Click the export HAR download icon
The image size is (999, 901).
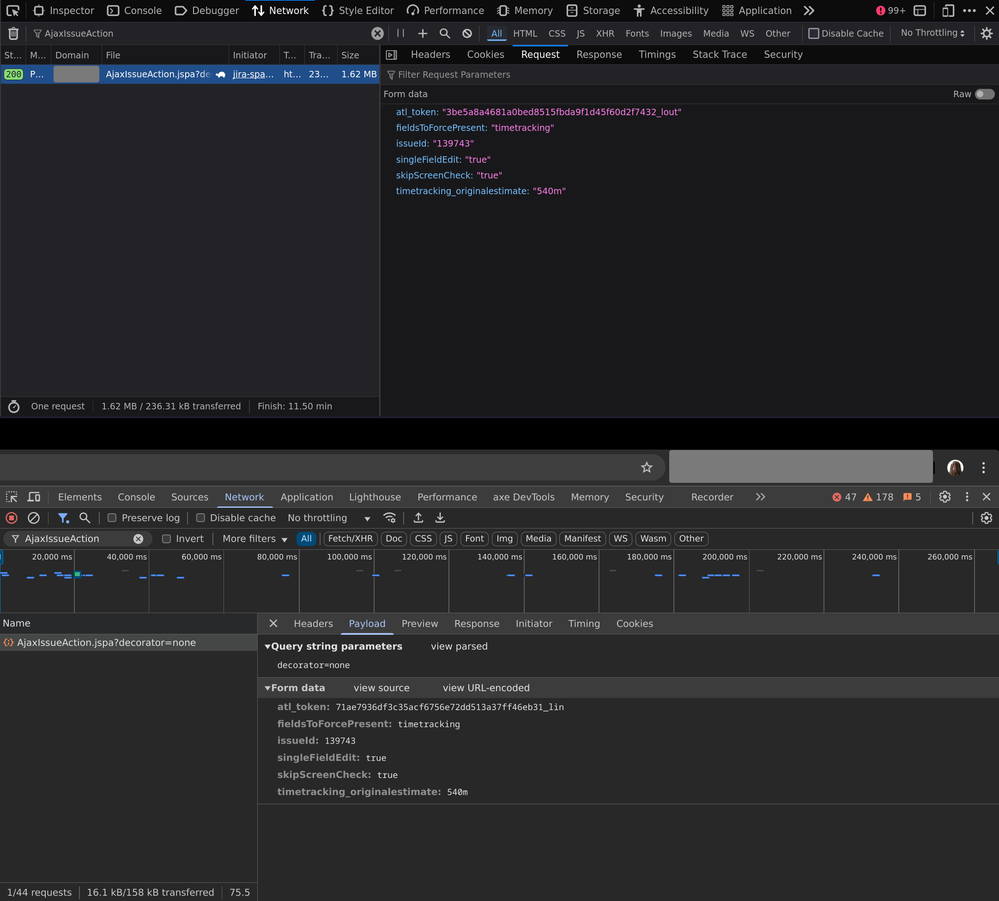tap(440, 518)
